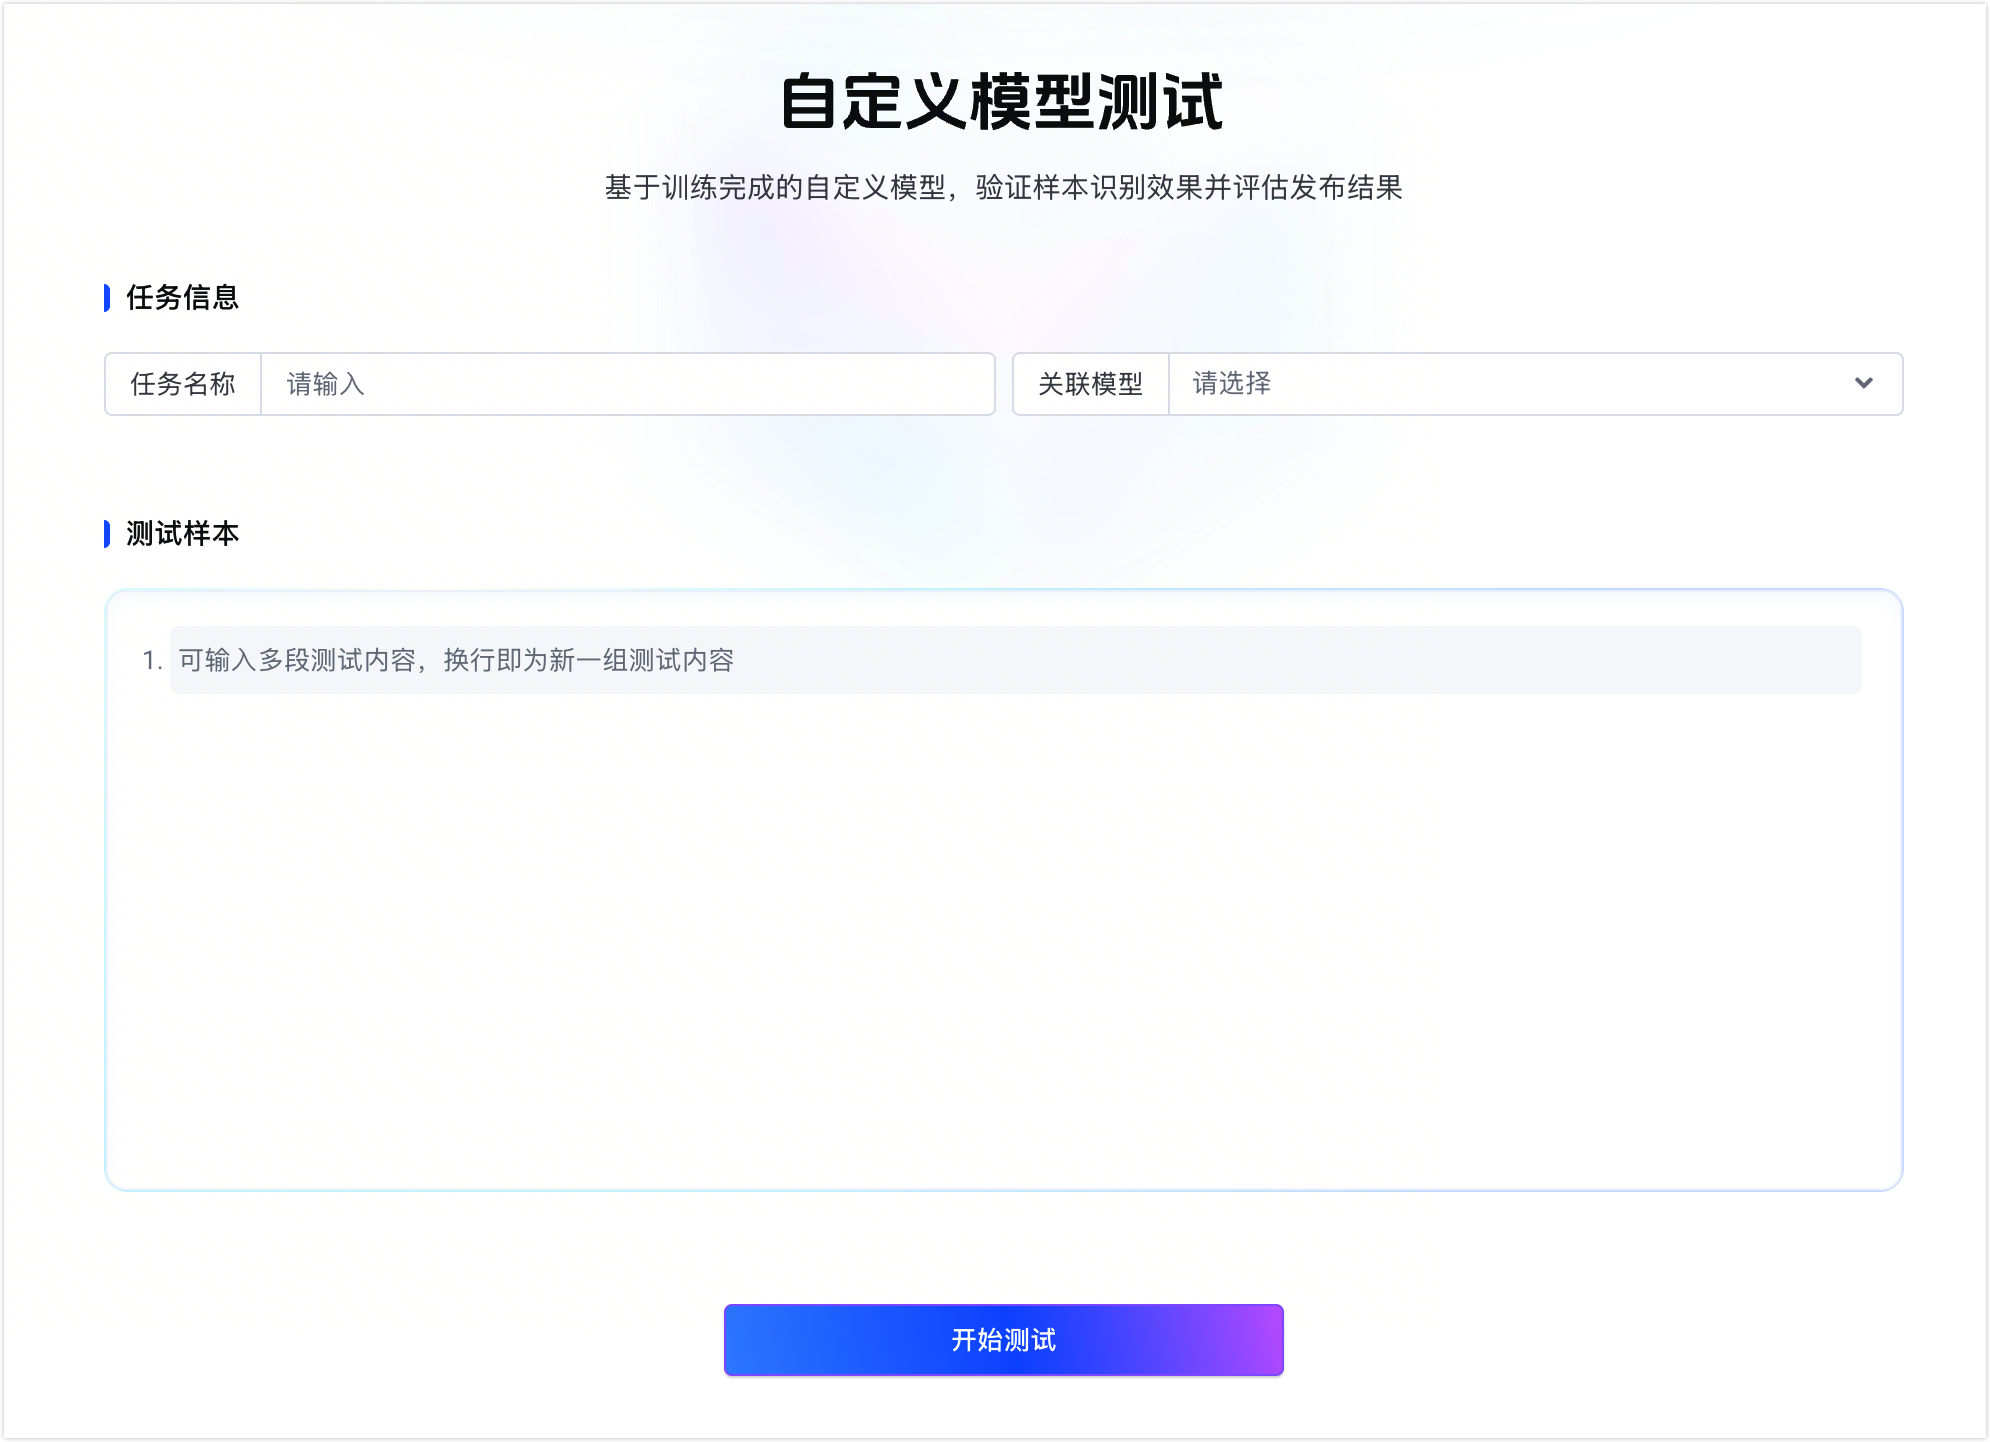Click the 测试样本 section heading
The height and width of the screenshot is (1442, 1990).
tap(182, 533)
